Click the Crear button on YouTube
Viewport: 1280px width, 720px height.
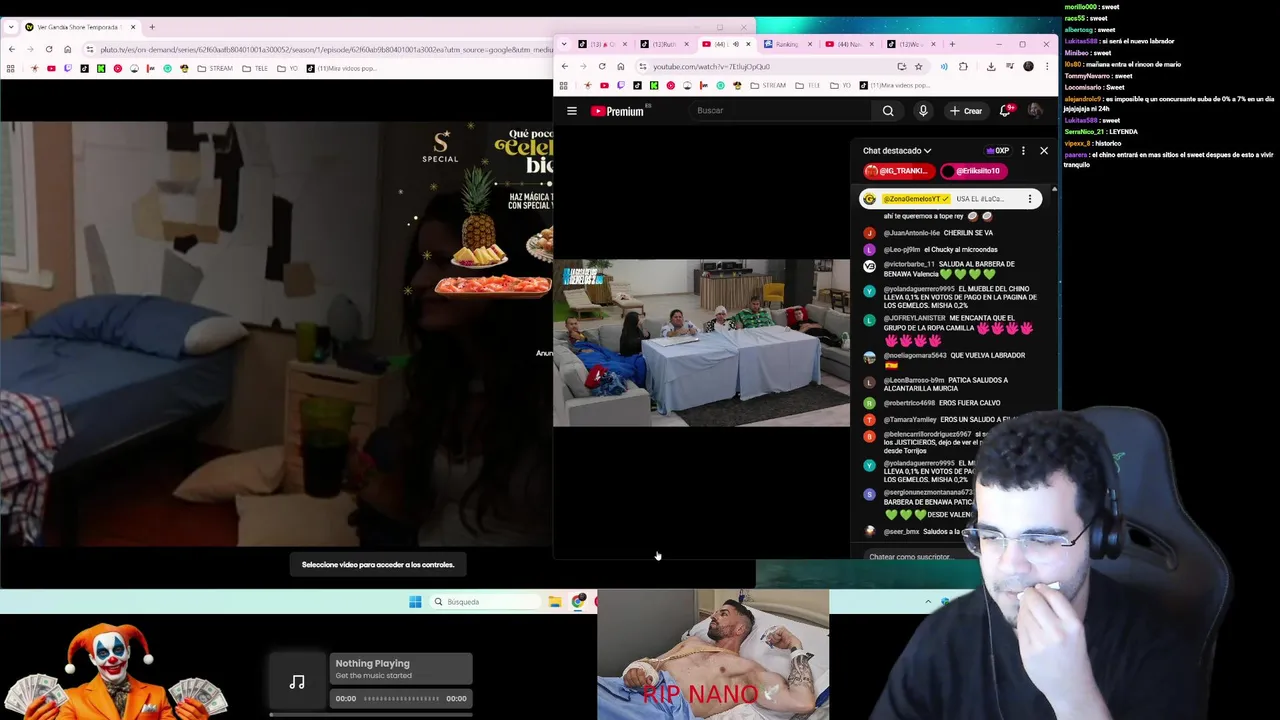tap(966, 111)
